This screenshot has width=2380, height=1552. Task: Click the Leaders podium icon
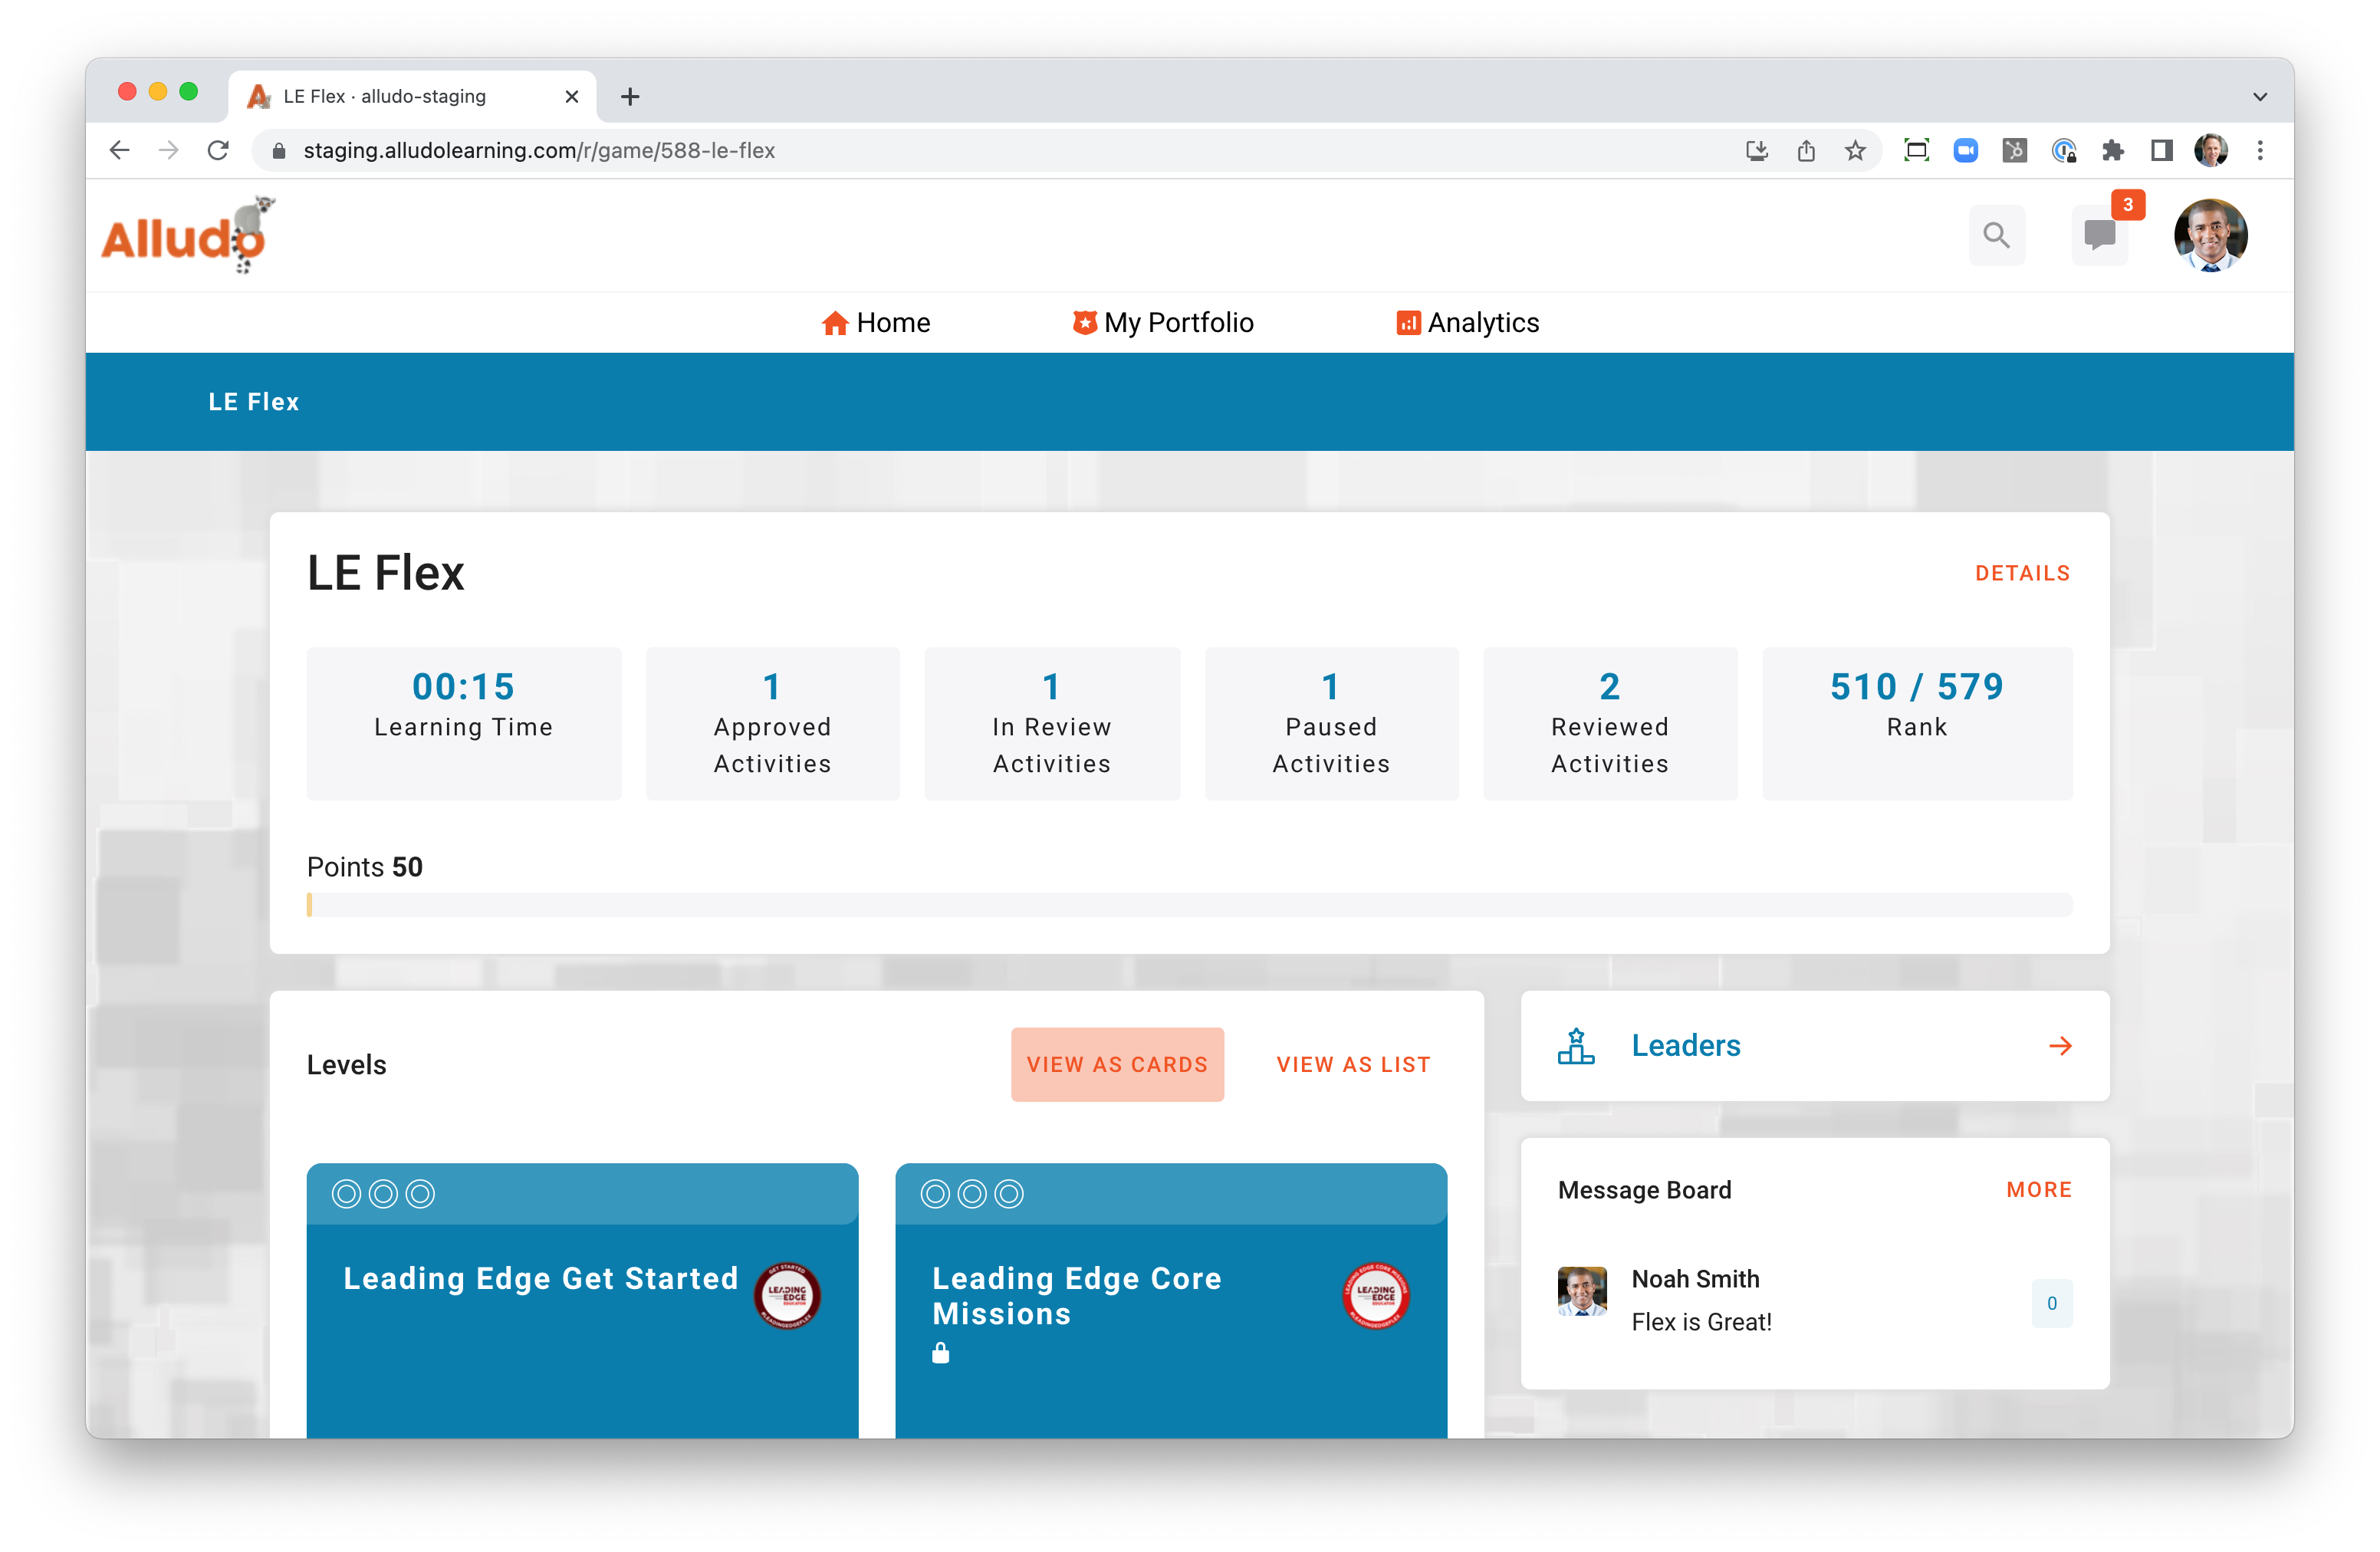pyautogui.click(x=1576, y=1046)
